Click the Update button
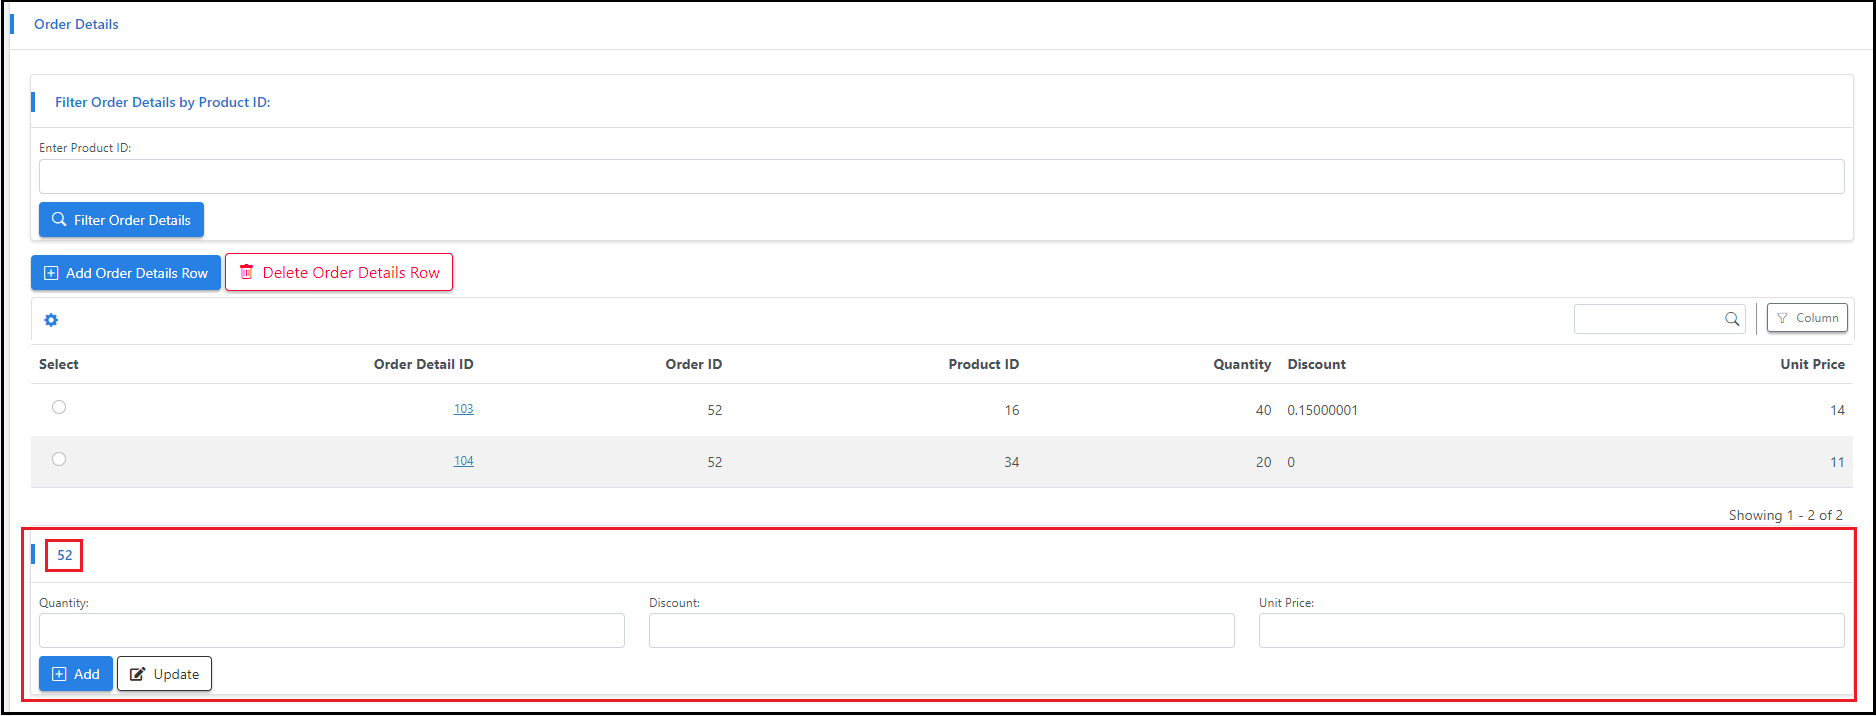 (164, 674)
